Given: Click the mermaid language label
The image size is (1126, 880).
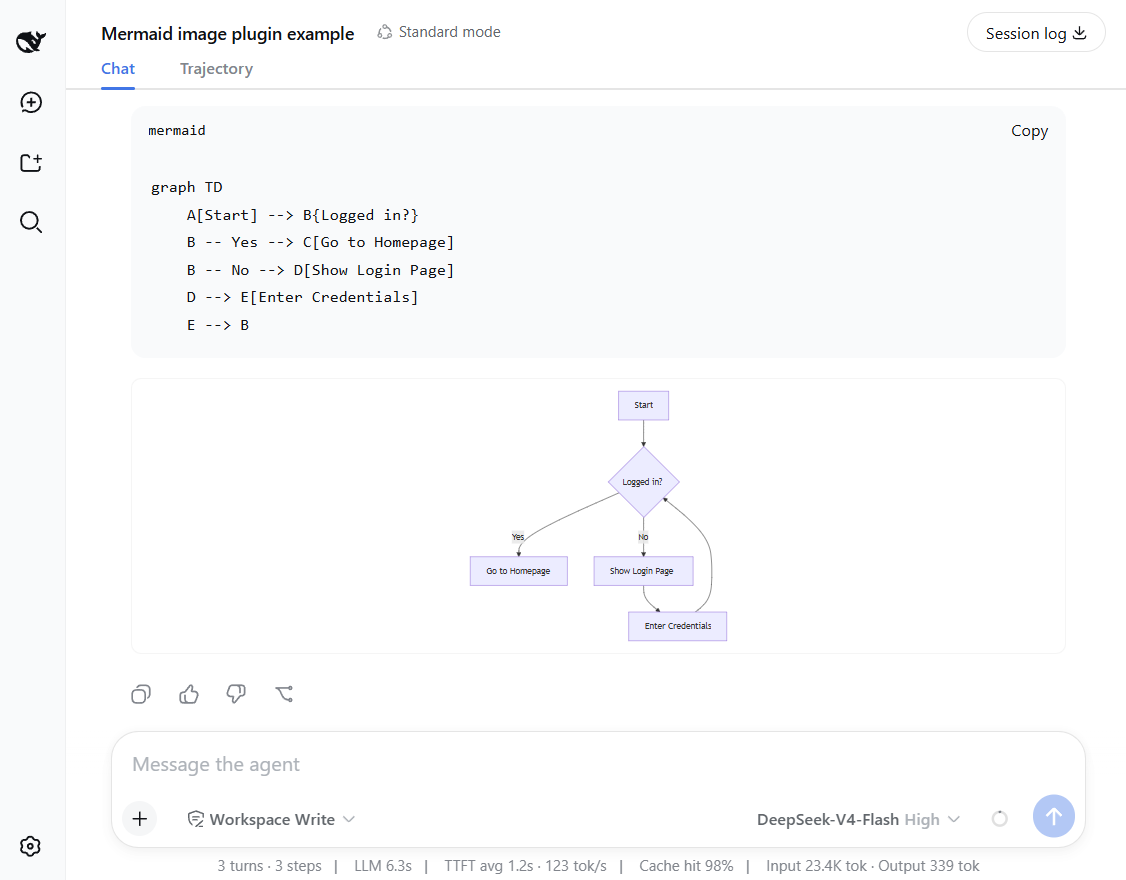Looking at the screenshot, I should (177, 131).
